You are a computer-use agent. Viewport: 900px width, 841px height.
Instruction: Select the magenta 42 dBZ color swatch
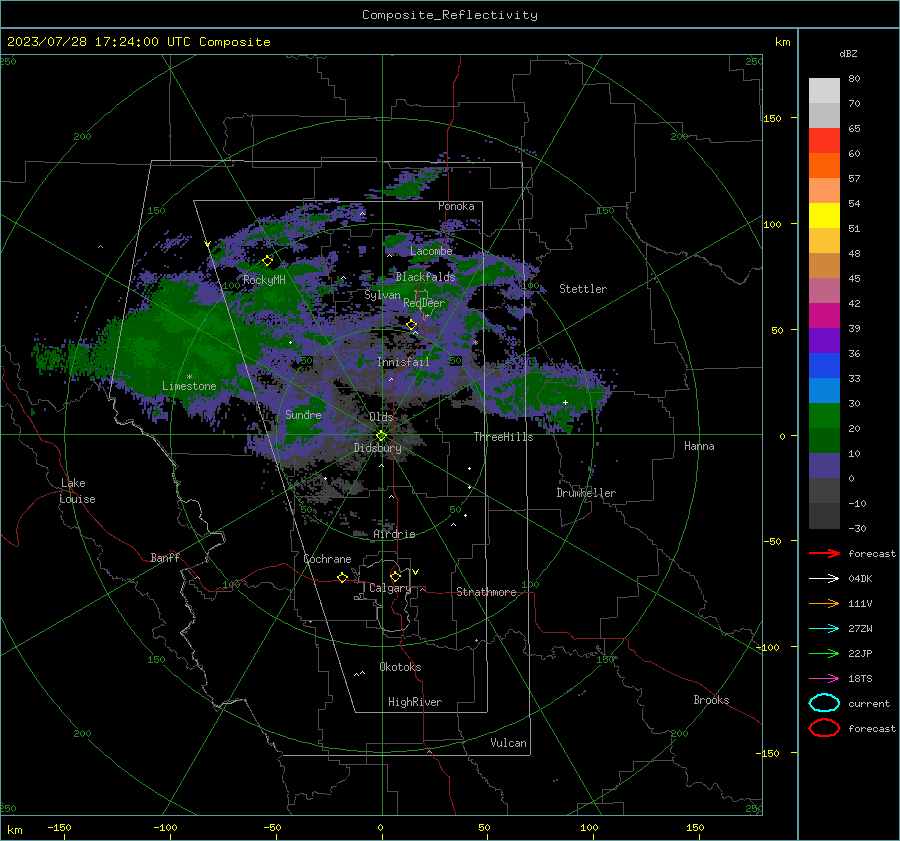click(824, 316)
